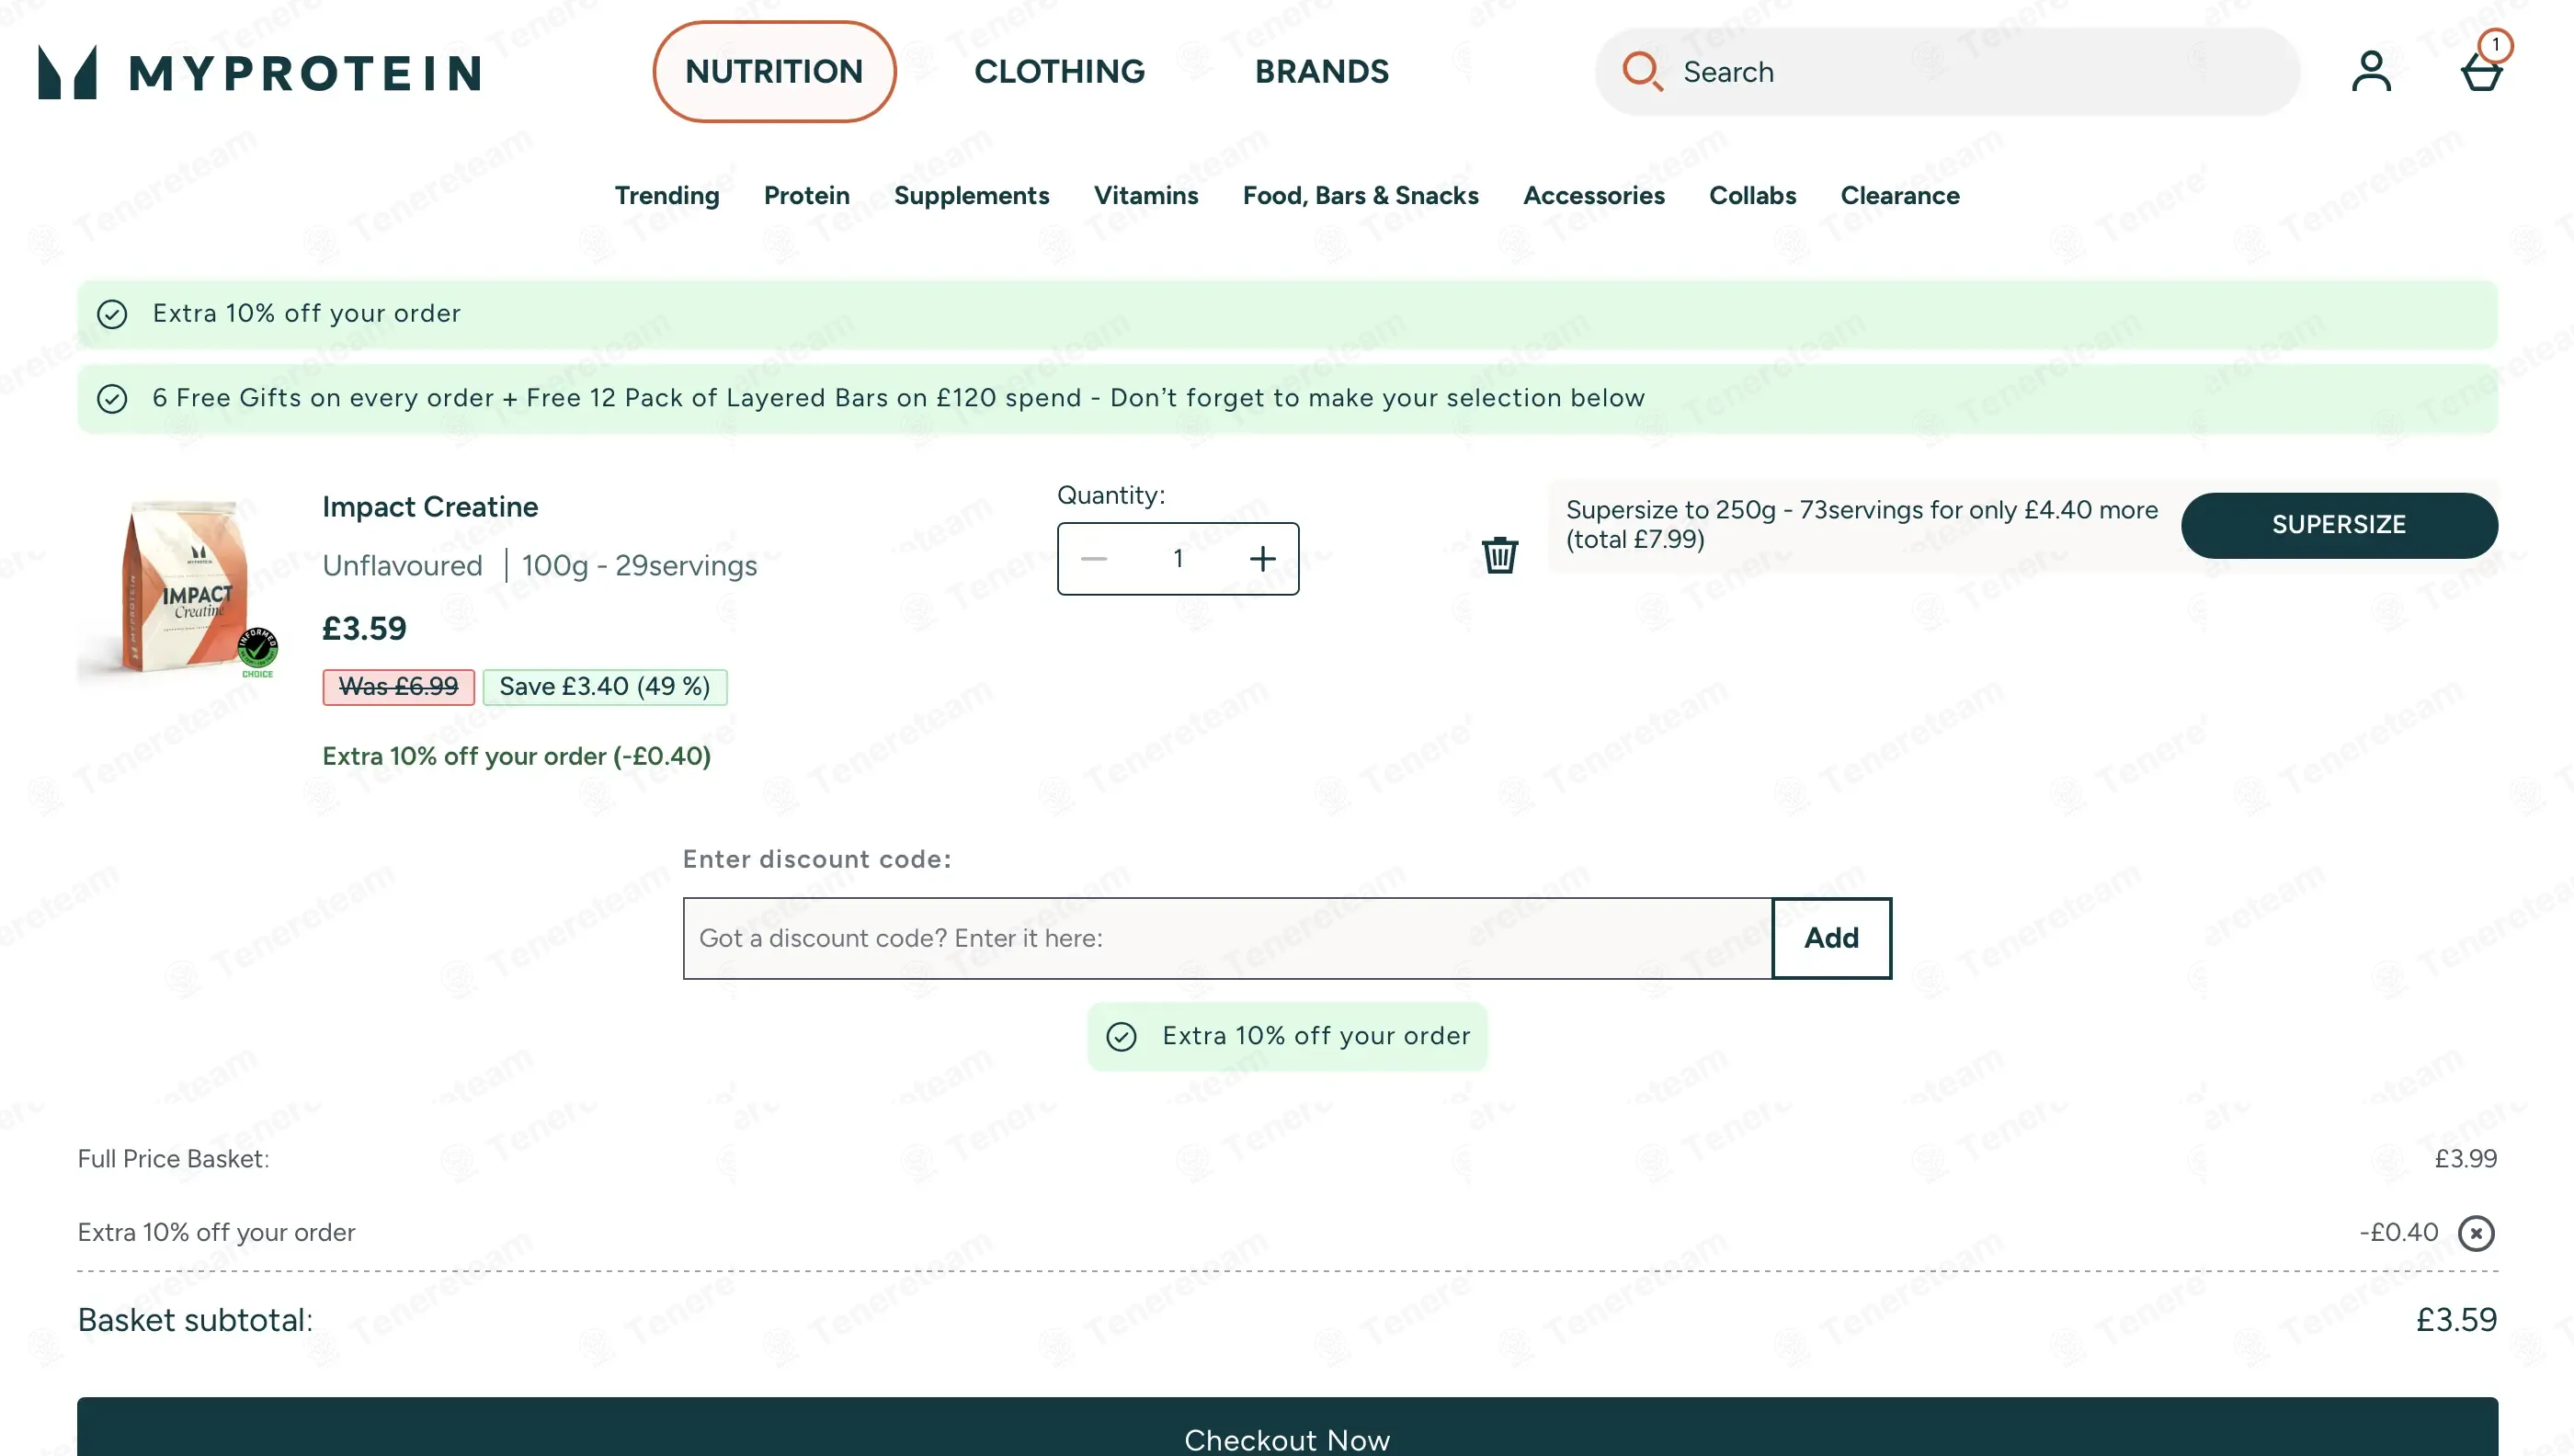Remove the 10% discount with the x icon

tap(2476, 1232)
